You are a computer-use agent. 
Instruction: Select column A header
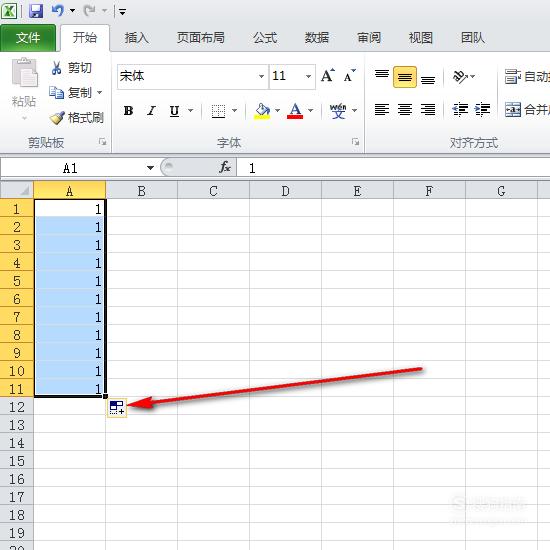point(69,190)
